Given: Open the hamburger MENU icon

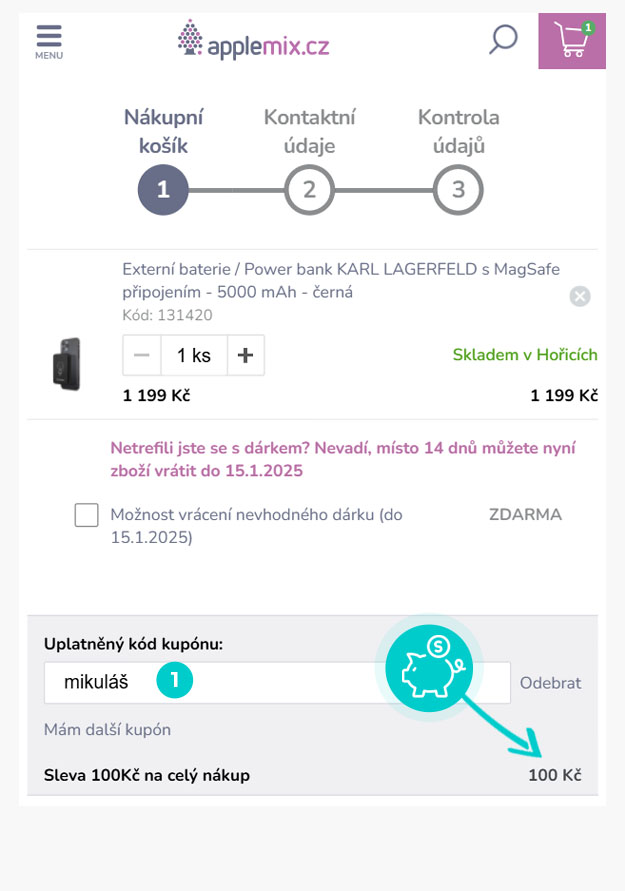Looking at the screenshot, I should (x=49, y=42).
